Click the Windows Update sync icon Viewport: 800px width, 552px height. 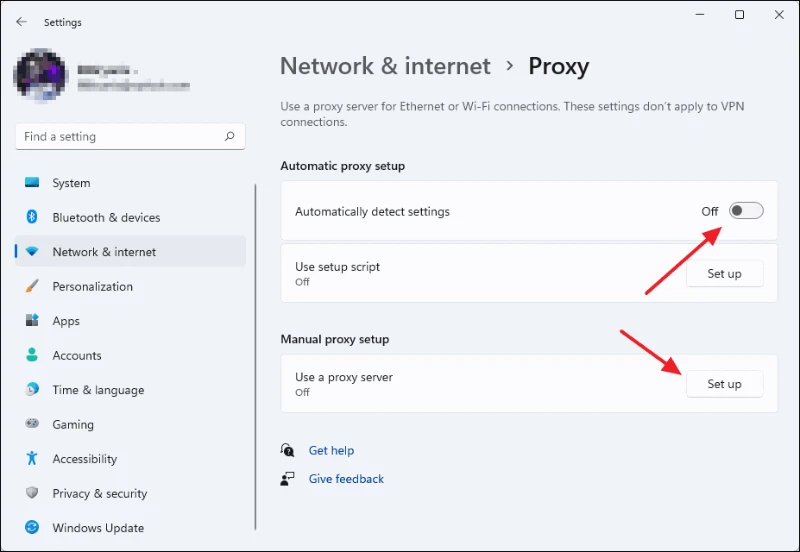(x=32, y=527)
